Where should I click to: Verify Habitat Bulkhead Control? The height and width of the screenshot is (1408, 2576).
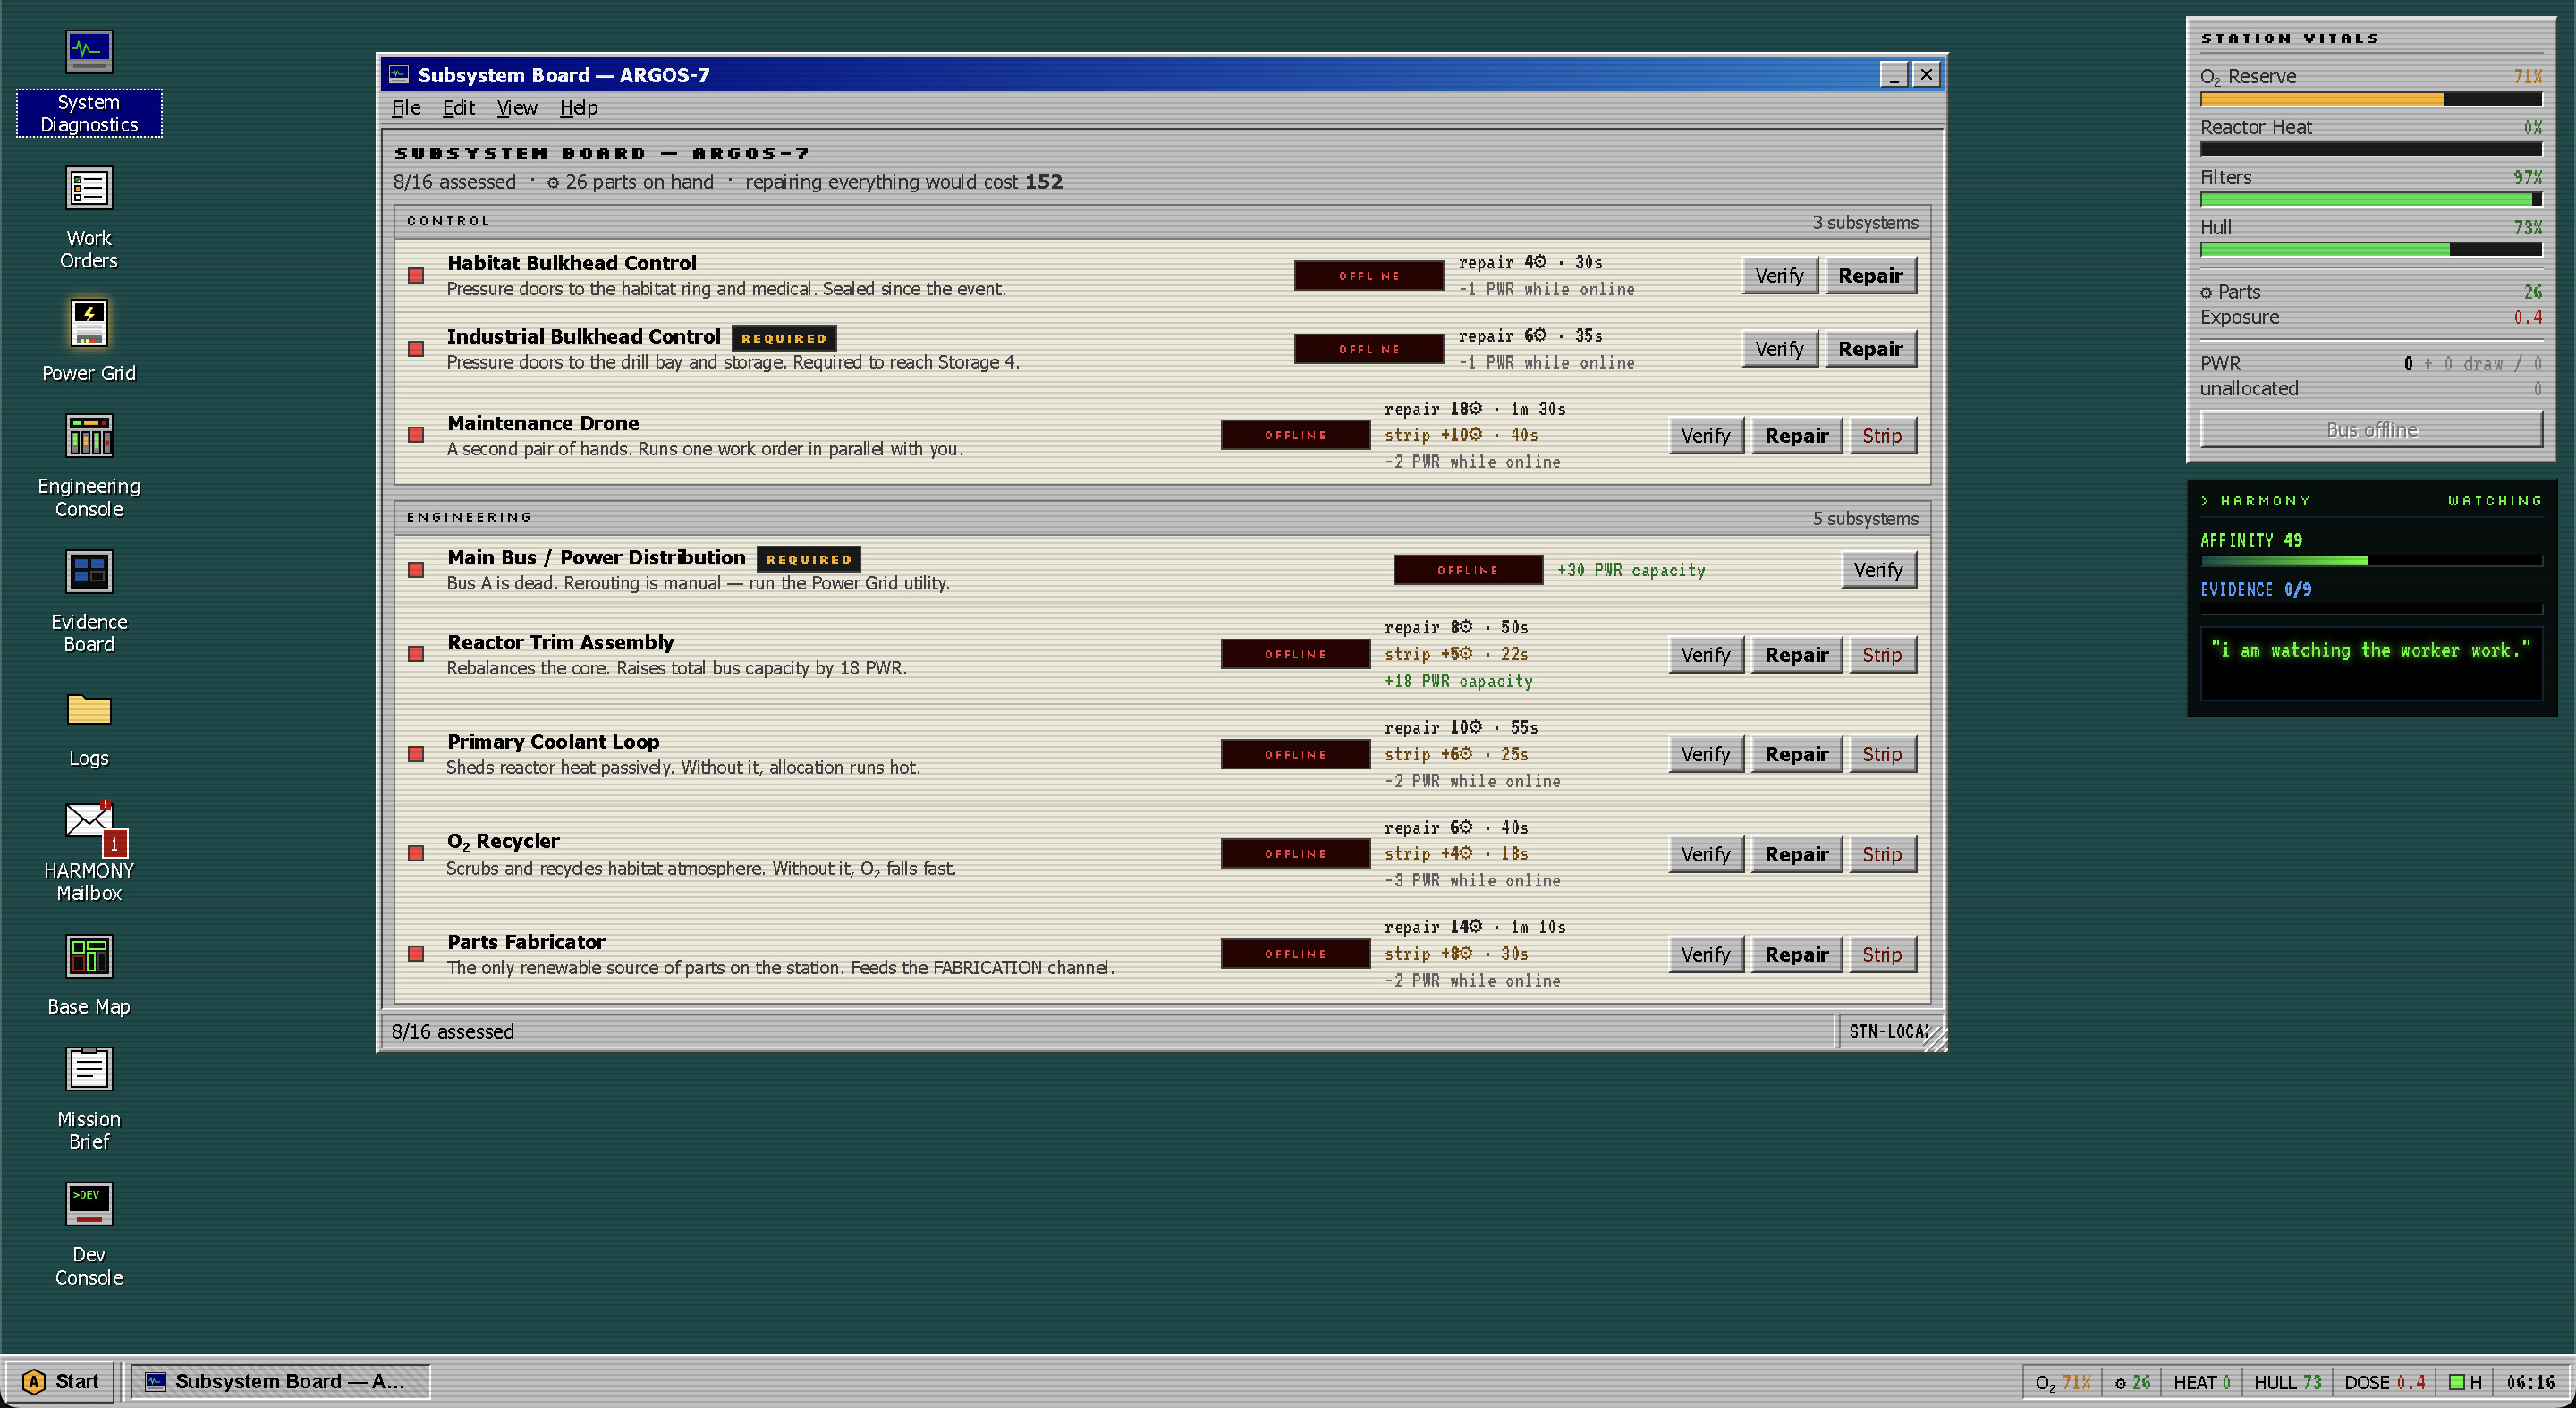click(x=1779, y=276)
